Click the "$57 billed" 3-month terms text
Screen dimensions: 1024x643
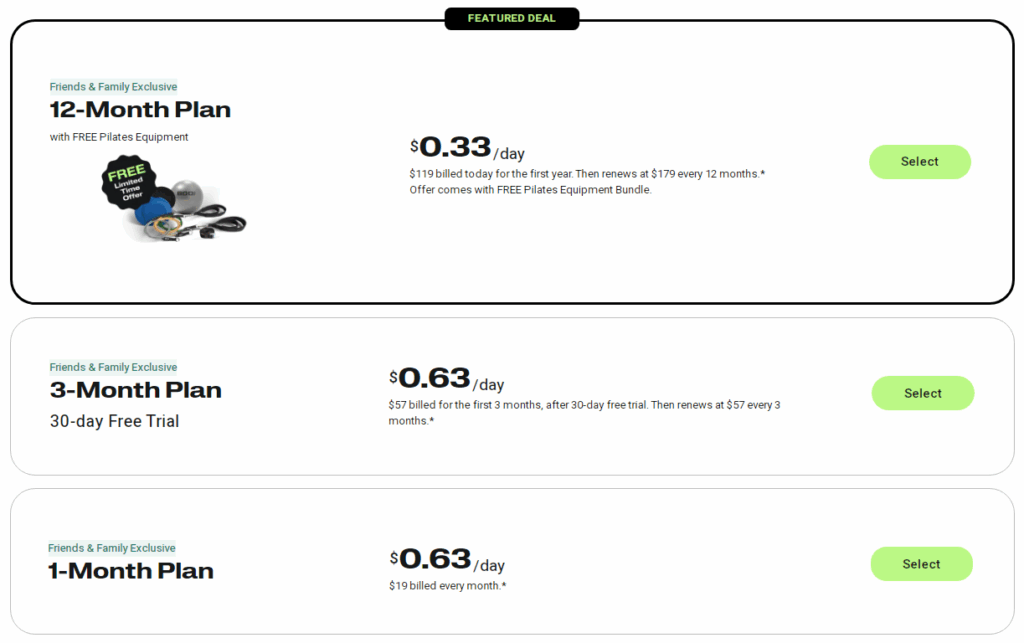pos(585,405)
